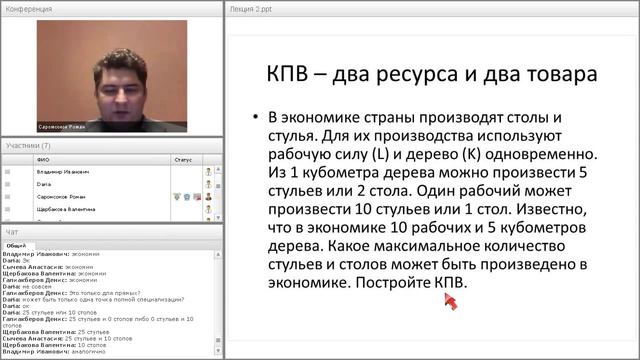Viewport: 640px width, 360px height.
Task: Click the participants list scrollbar thumb
Action: (x=218, y=186)
